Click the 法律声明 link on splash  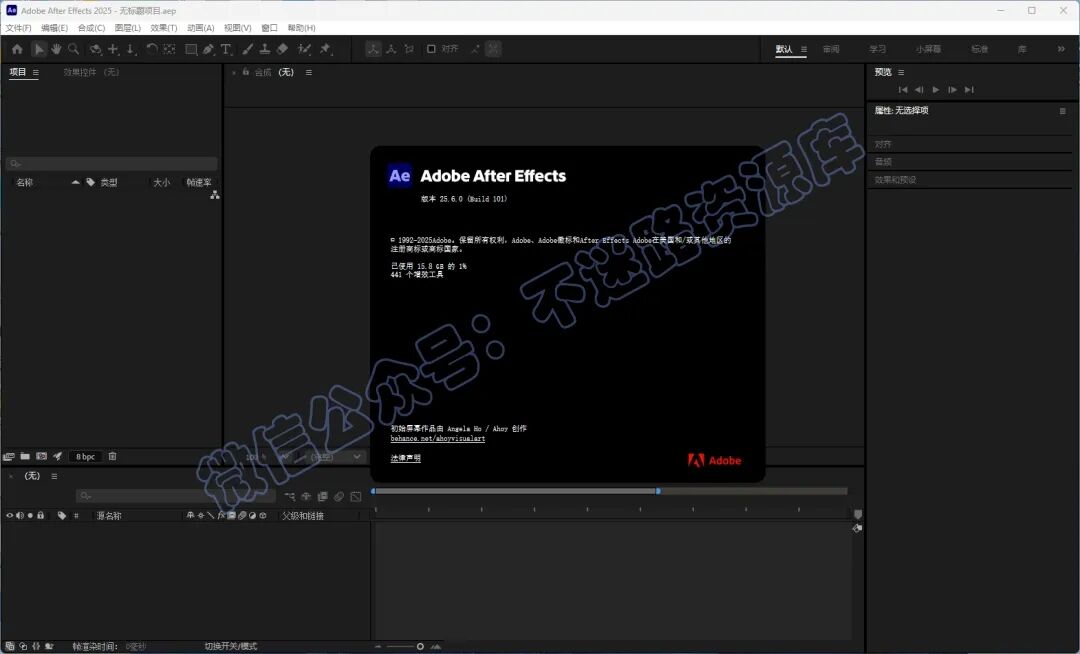[x=406, y=458]
